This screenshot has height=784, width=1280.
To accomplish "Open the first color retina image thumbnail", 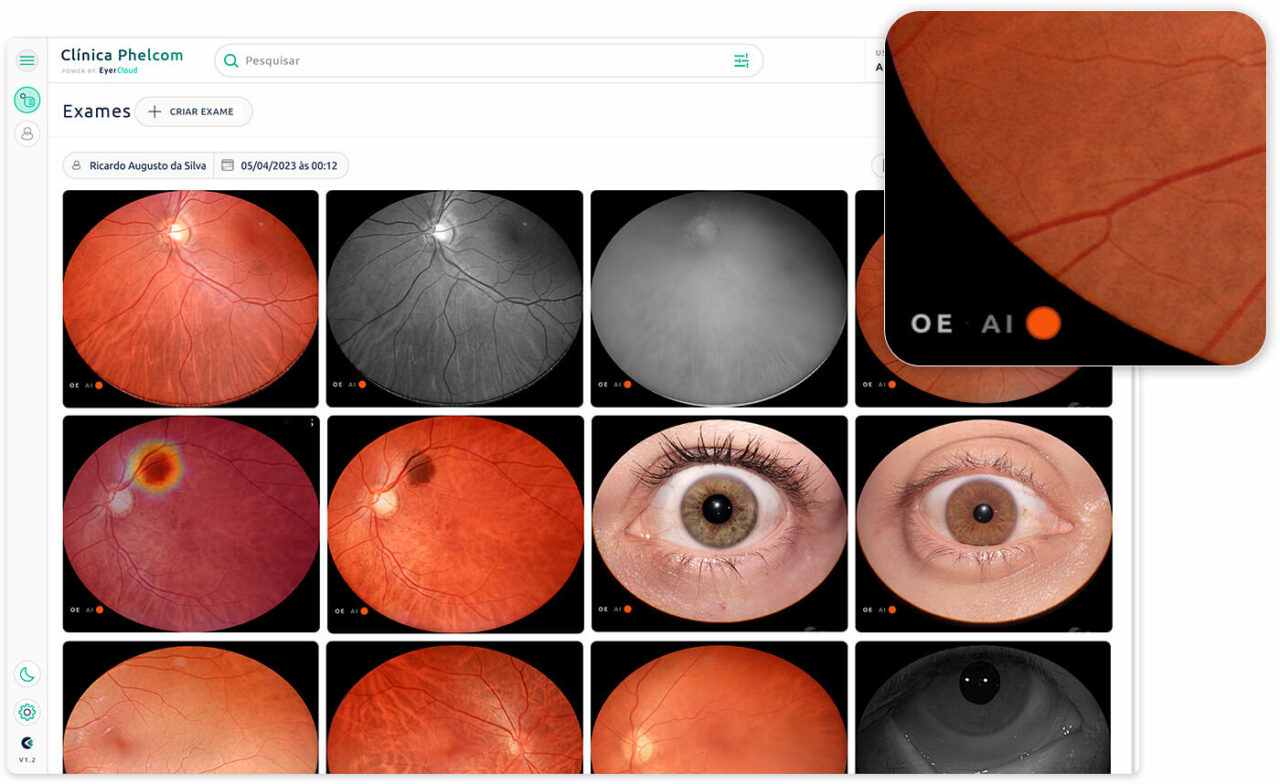I will click(x=190, y=298).
